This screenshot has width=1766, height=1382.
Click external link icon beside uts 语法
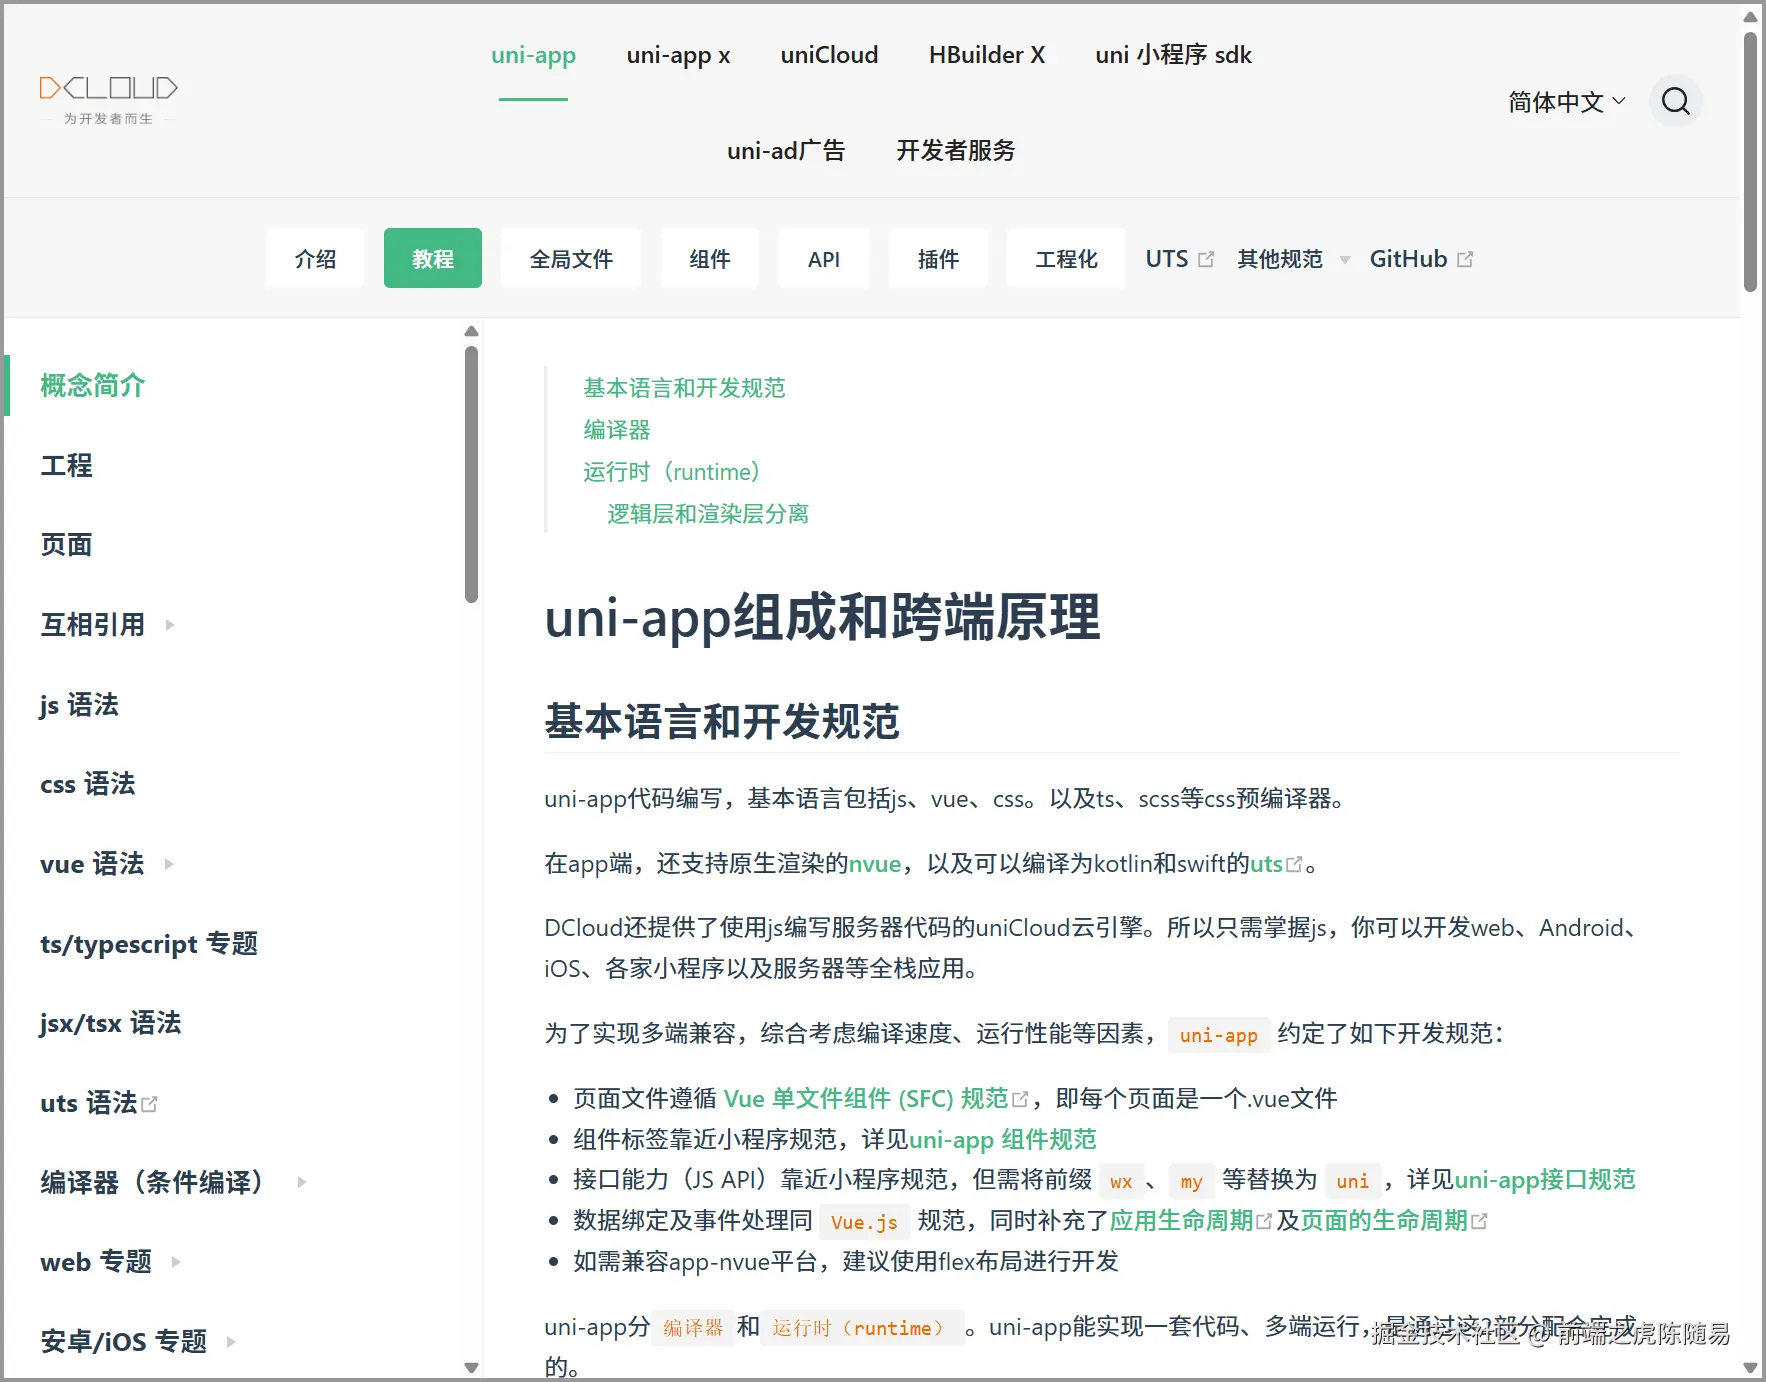(149, 1104)
